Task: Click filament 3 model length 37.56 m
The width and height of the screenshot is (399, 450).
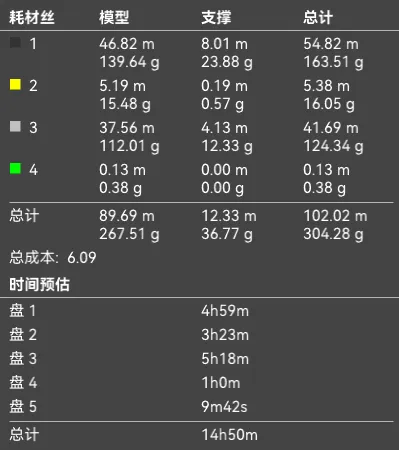Action: 127,128
